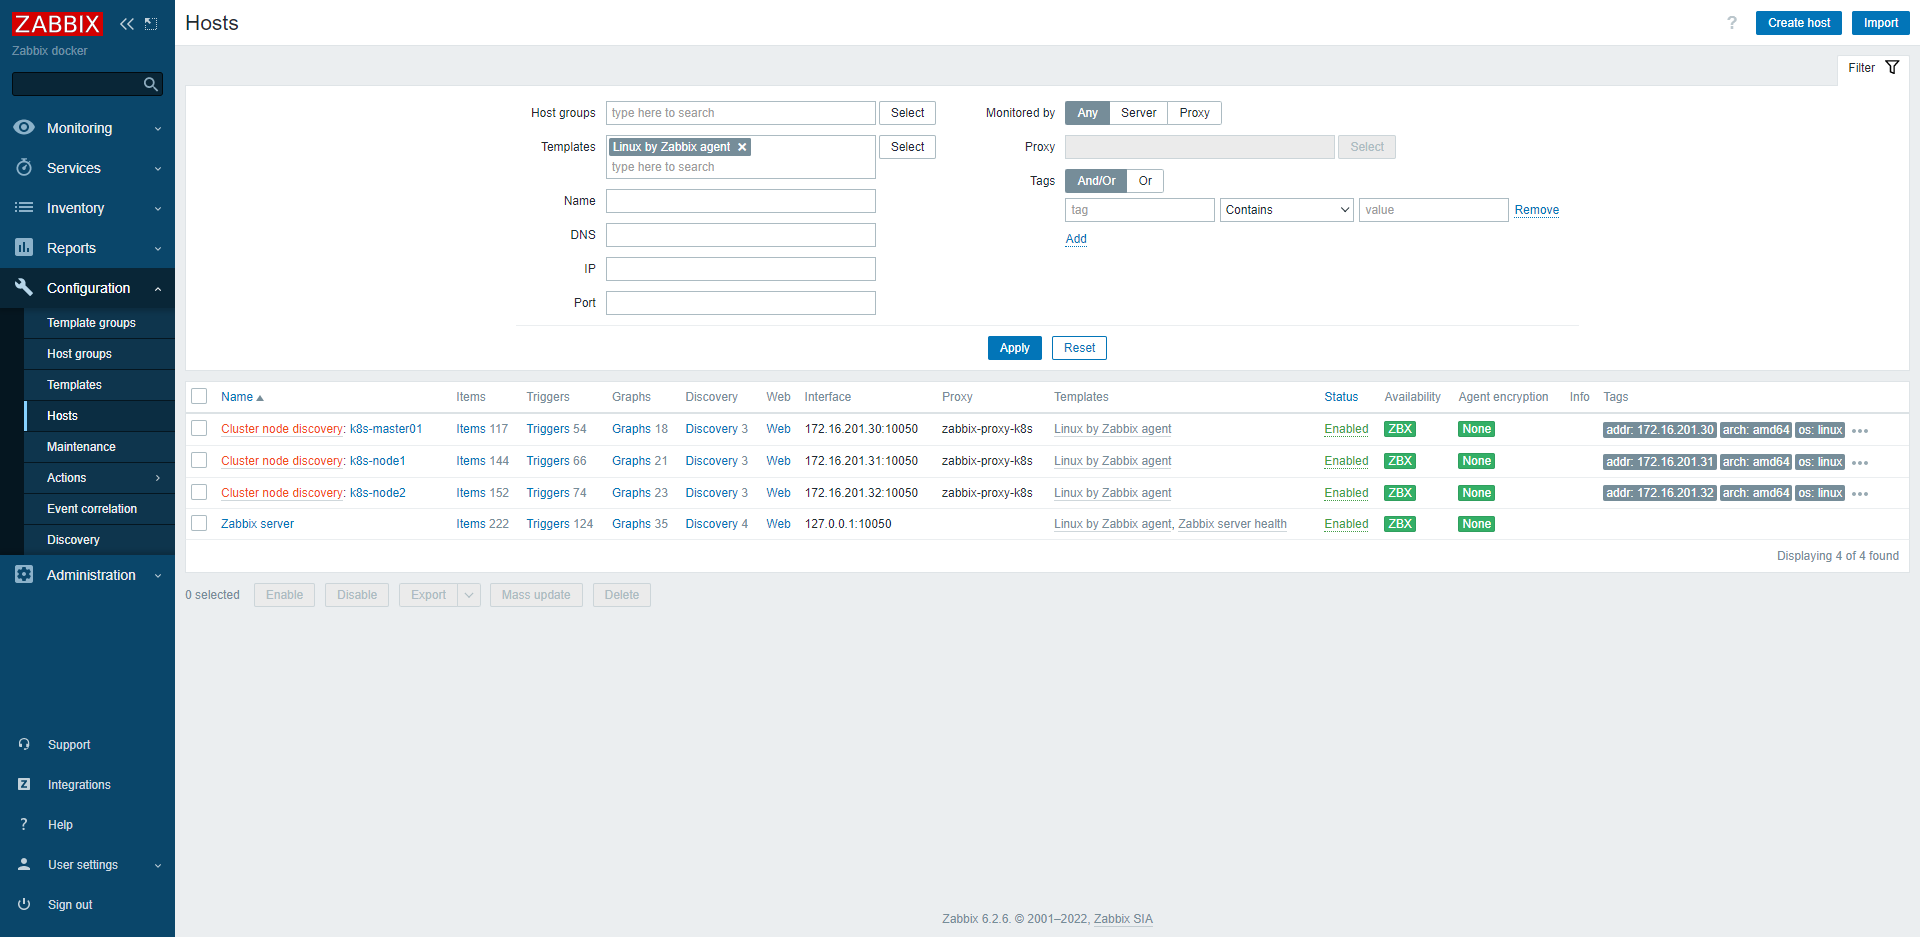
Task: Open the Export dropdown arrow
Action: pyautogui.click(x=469, y=595)
